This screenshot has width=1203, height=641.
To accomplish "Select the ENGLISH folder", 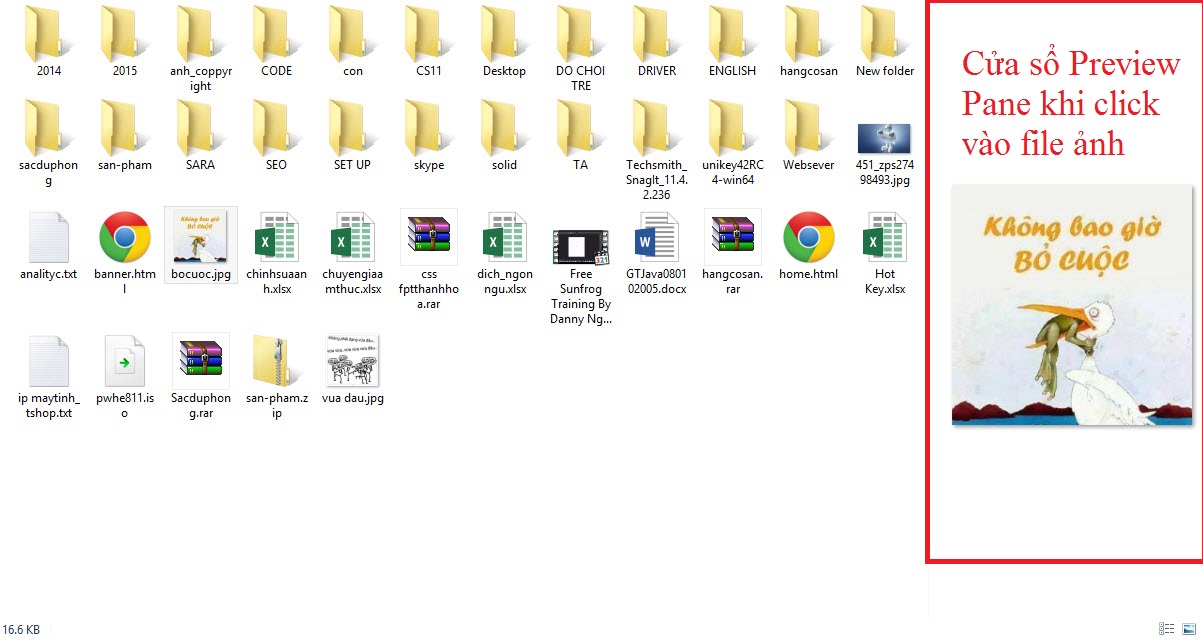I will click(732, 42).
